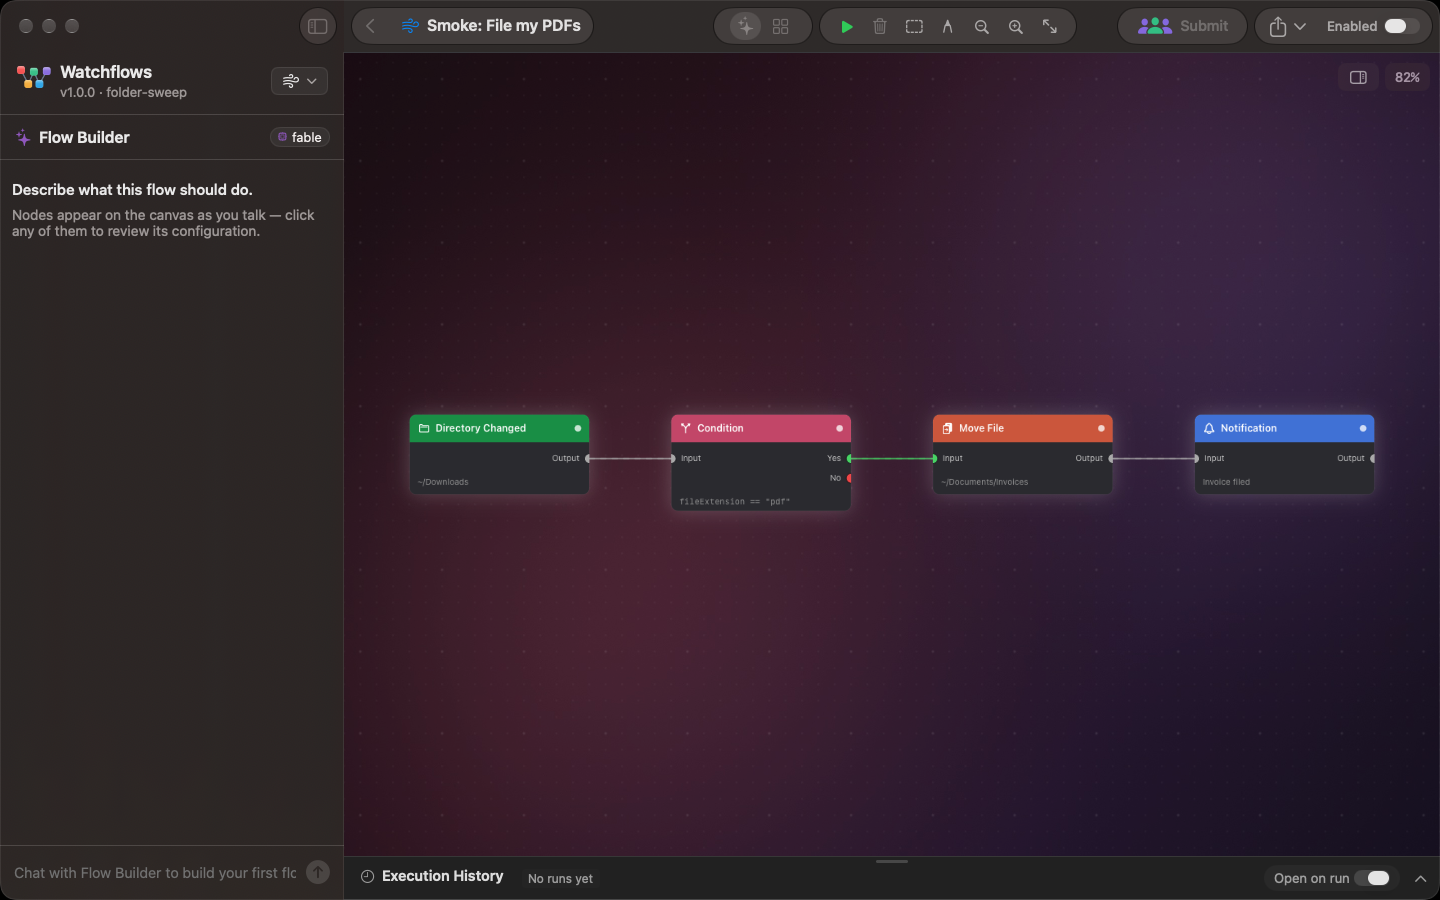Select the text annotation tool
This screenshot has width=1440, height=900.
click(x=948, y=26)
